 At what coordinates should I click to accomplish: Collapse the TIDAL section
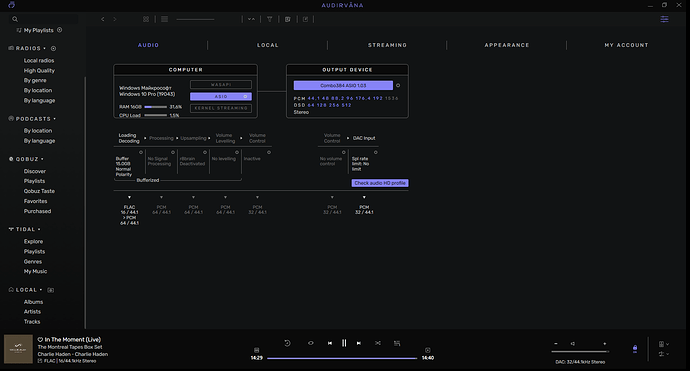click(39, 229)
